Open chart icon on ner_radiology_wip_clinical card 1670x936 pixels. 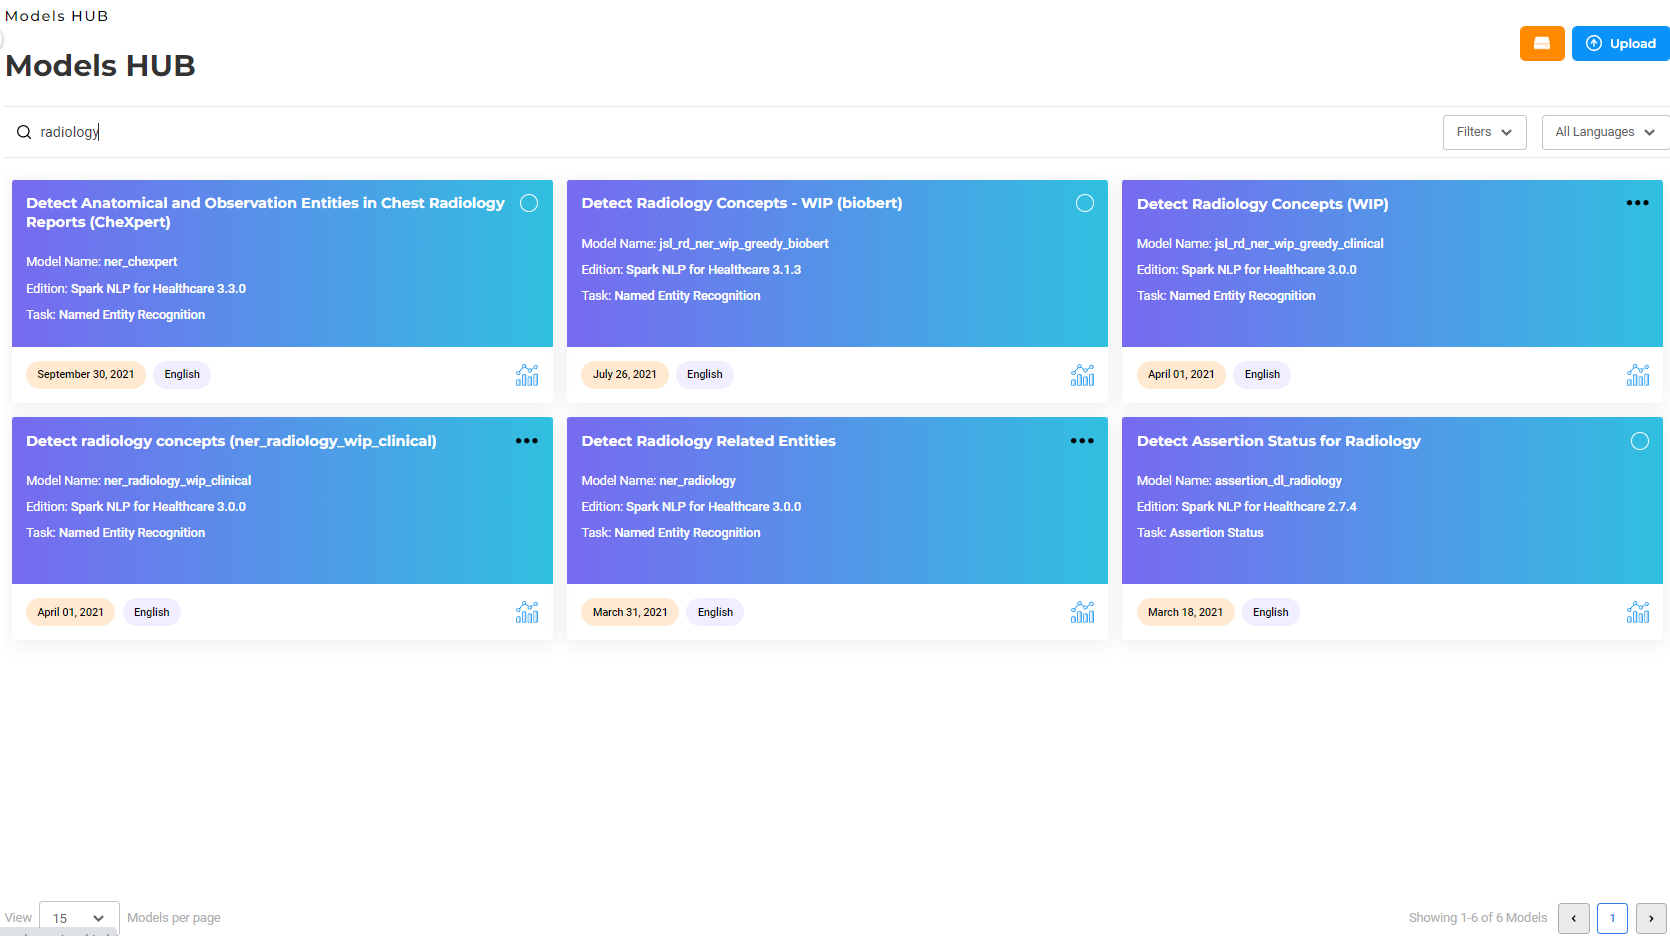(x=527, y=612)
